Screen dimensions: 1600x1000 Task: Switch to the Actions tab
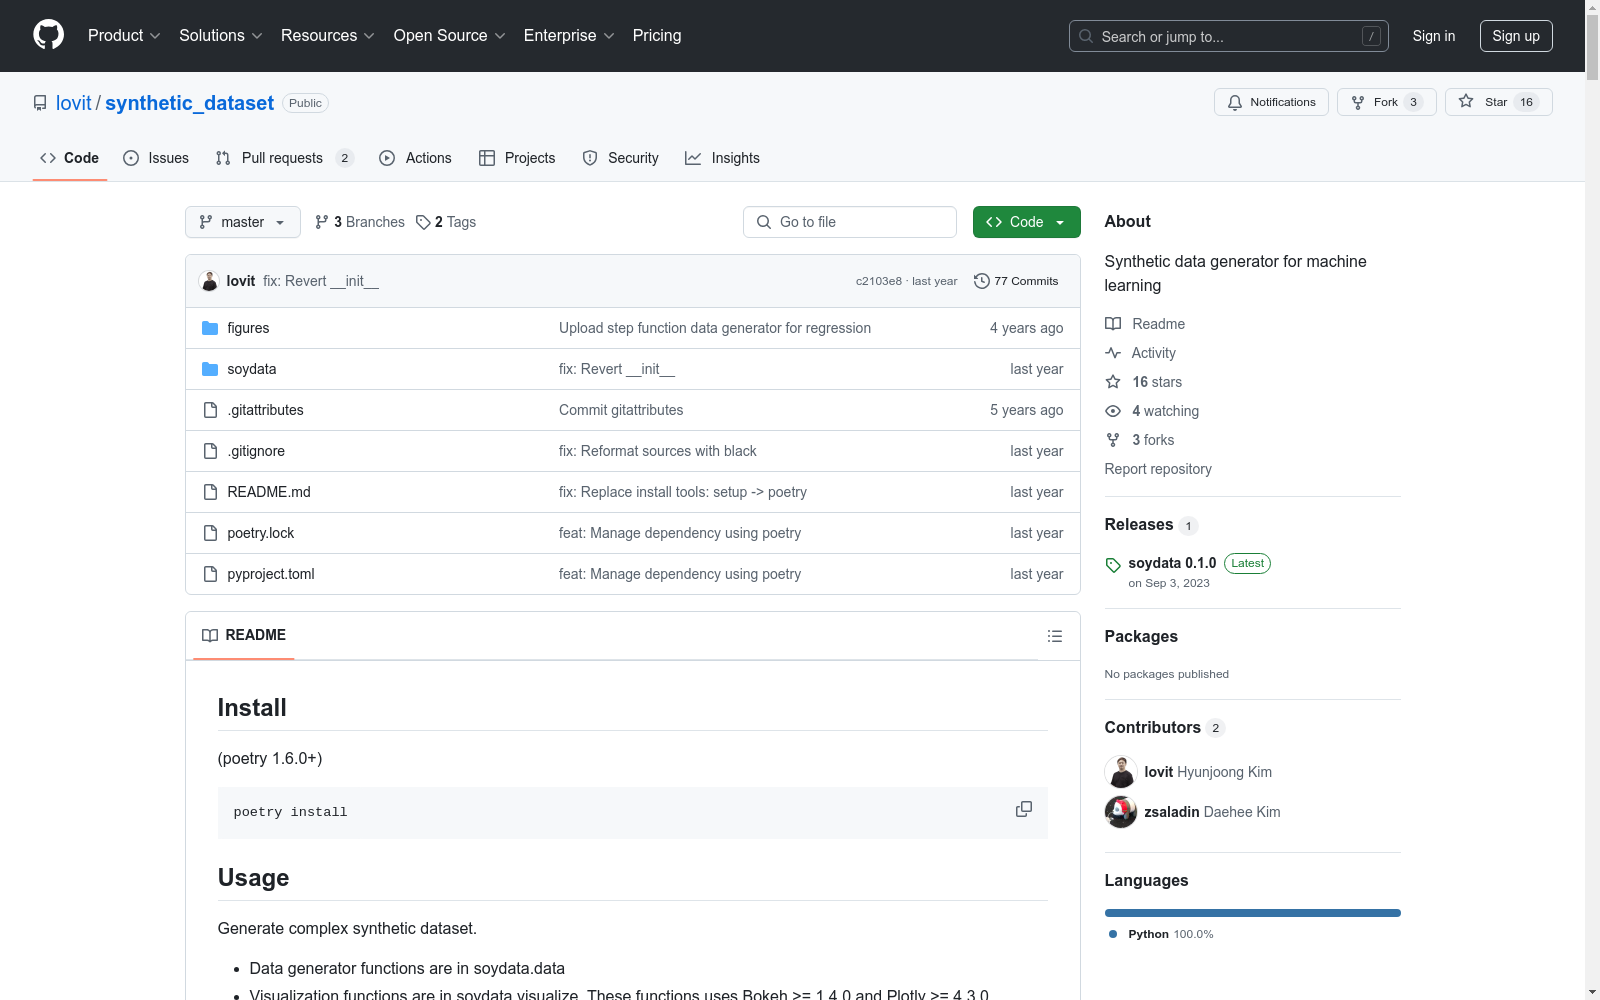pyautogui.click(x=415, y=158)
